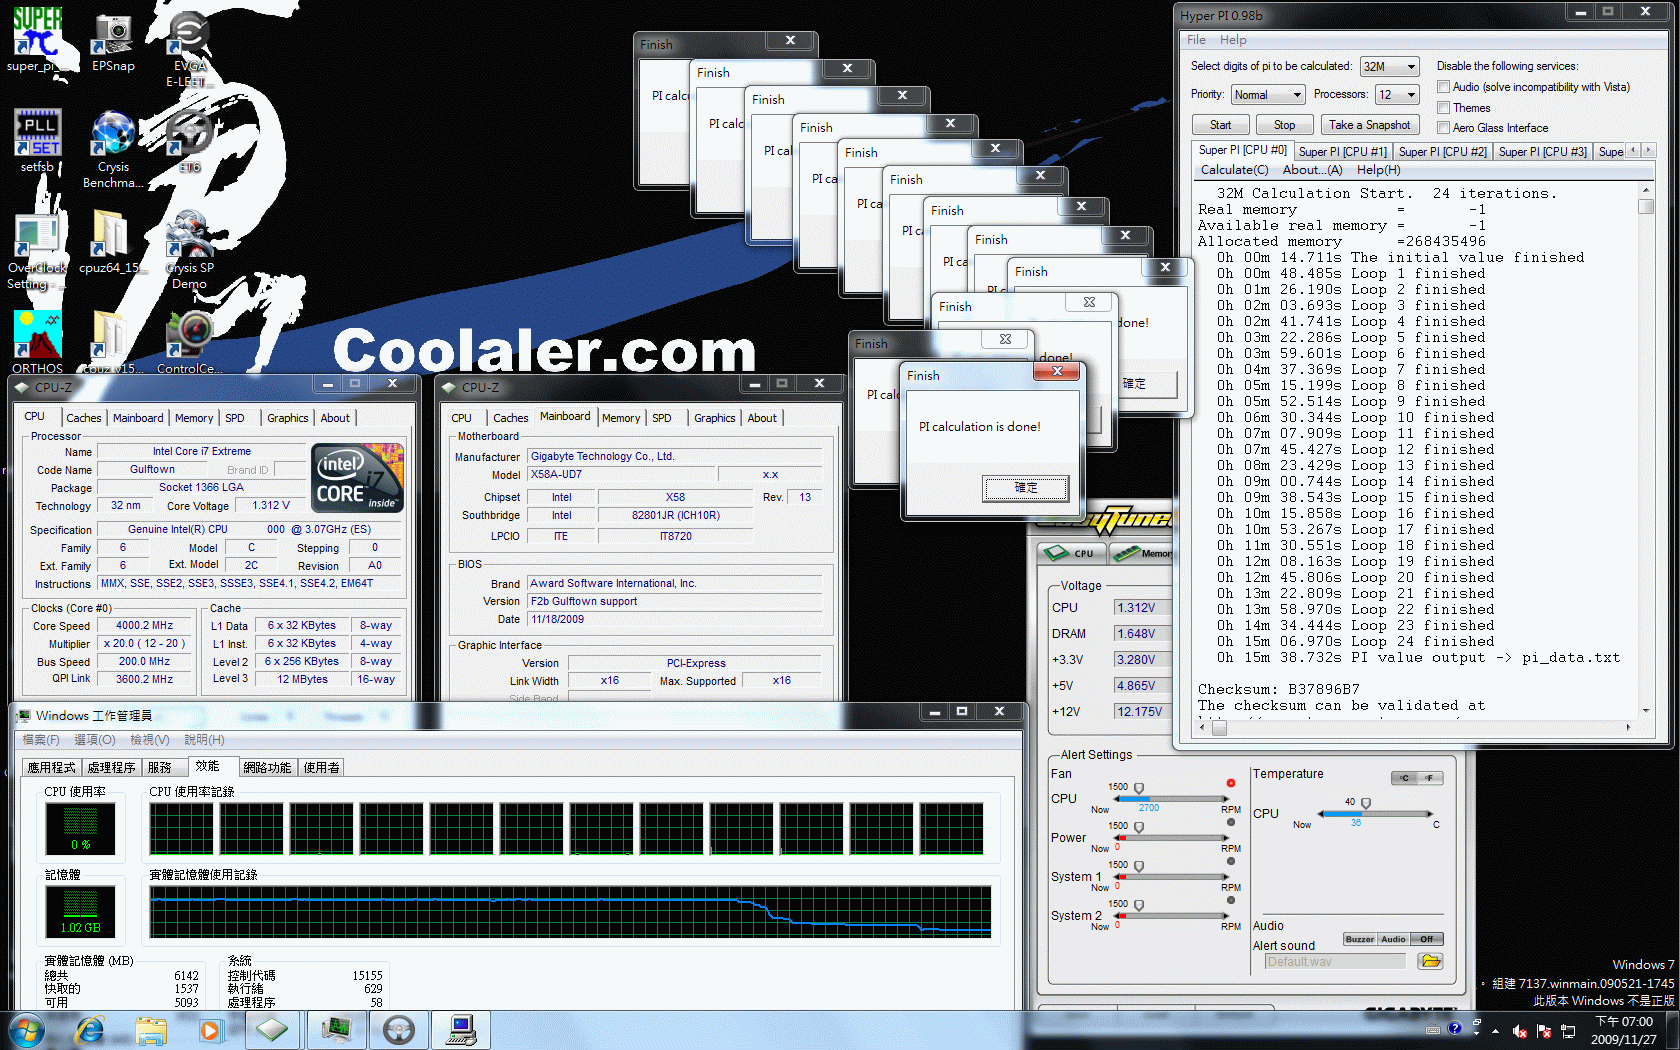The image size is (1680, 1050).
Task: Set alert audio to Buzzer
Action: [1359, 939]
